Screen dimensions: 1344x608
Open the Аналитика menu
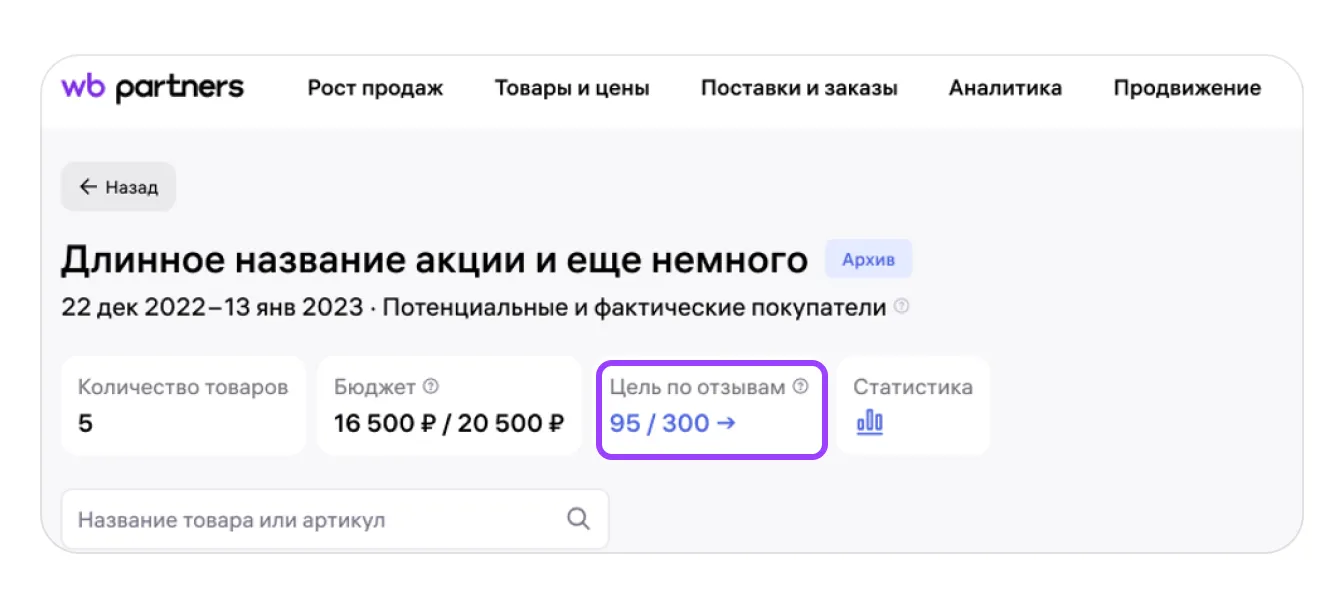click(x=1005, y=88)
